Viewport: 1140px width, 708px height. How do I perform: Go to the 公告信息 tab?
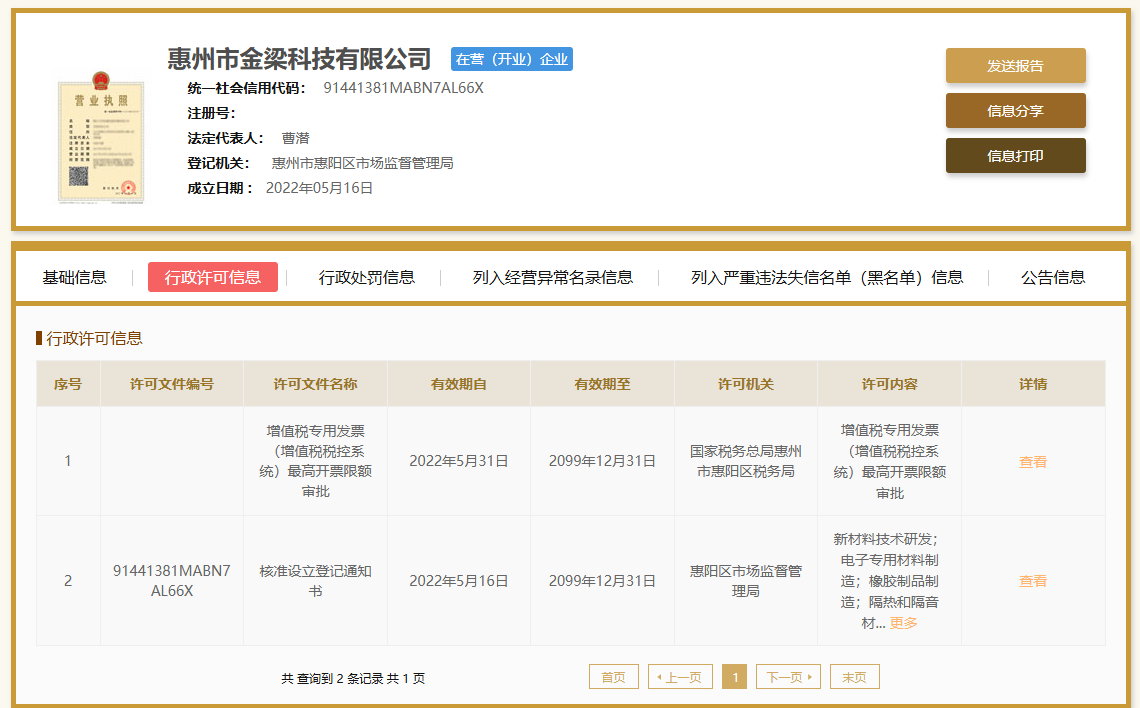point(1053,278)
